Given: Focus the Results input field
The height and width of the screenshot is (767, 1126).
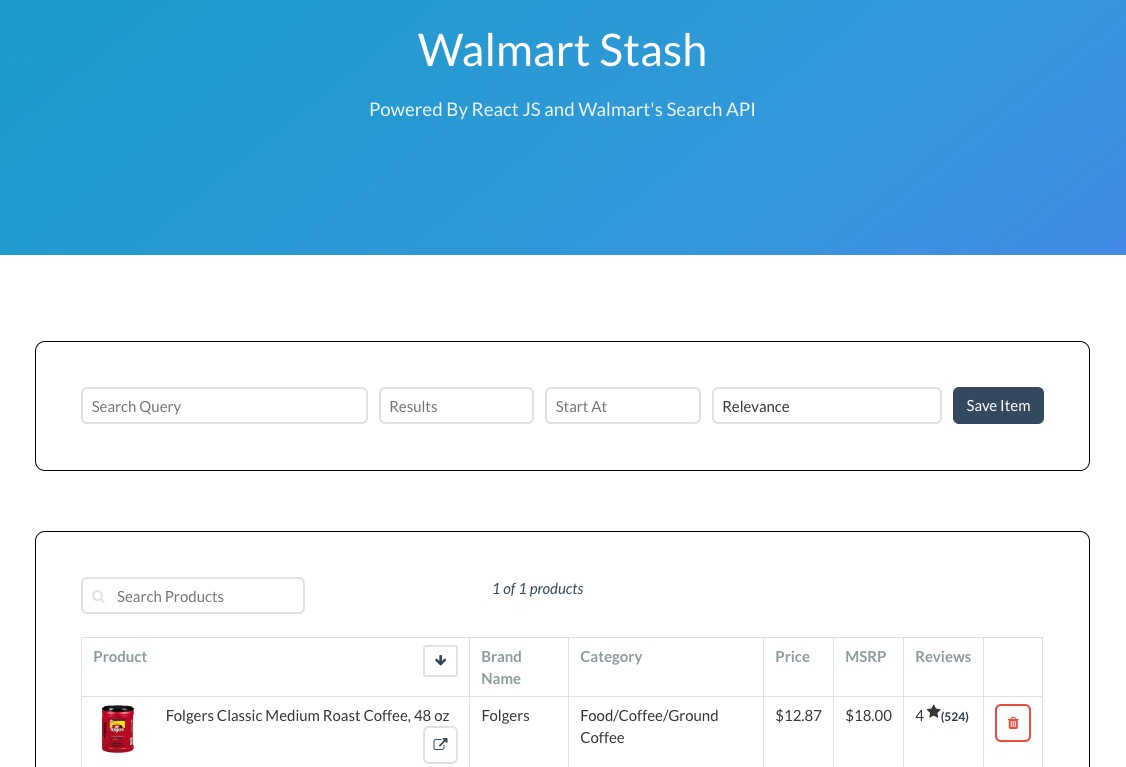Looking at the screenshot, I should (456, 406).
